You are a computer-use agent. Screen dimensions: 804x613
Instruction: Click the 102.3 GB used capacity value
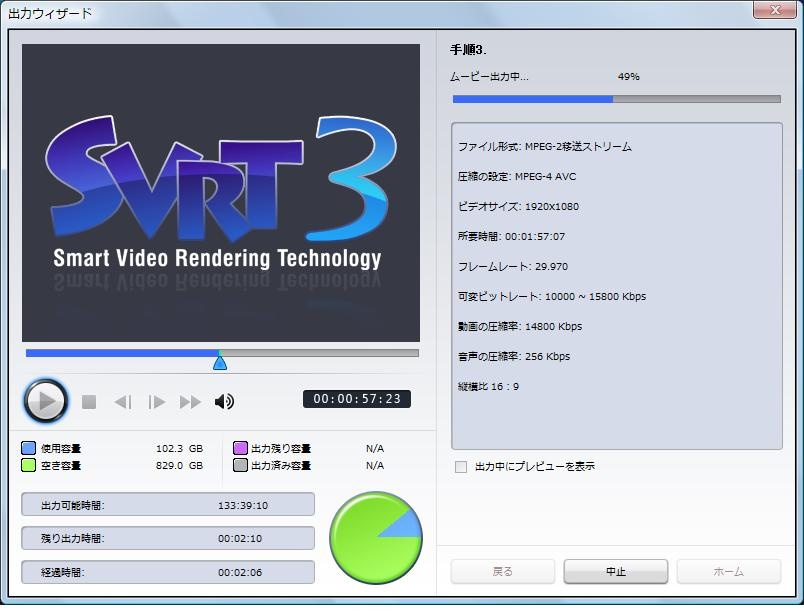[179, 448]
